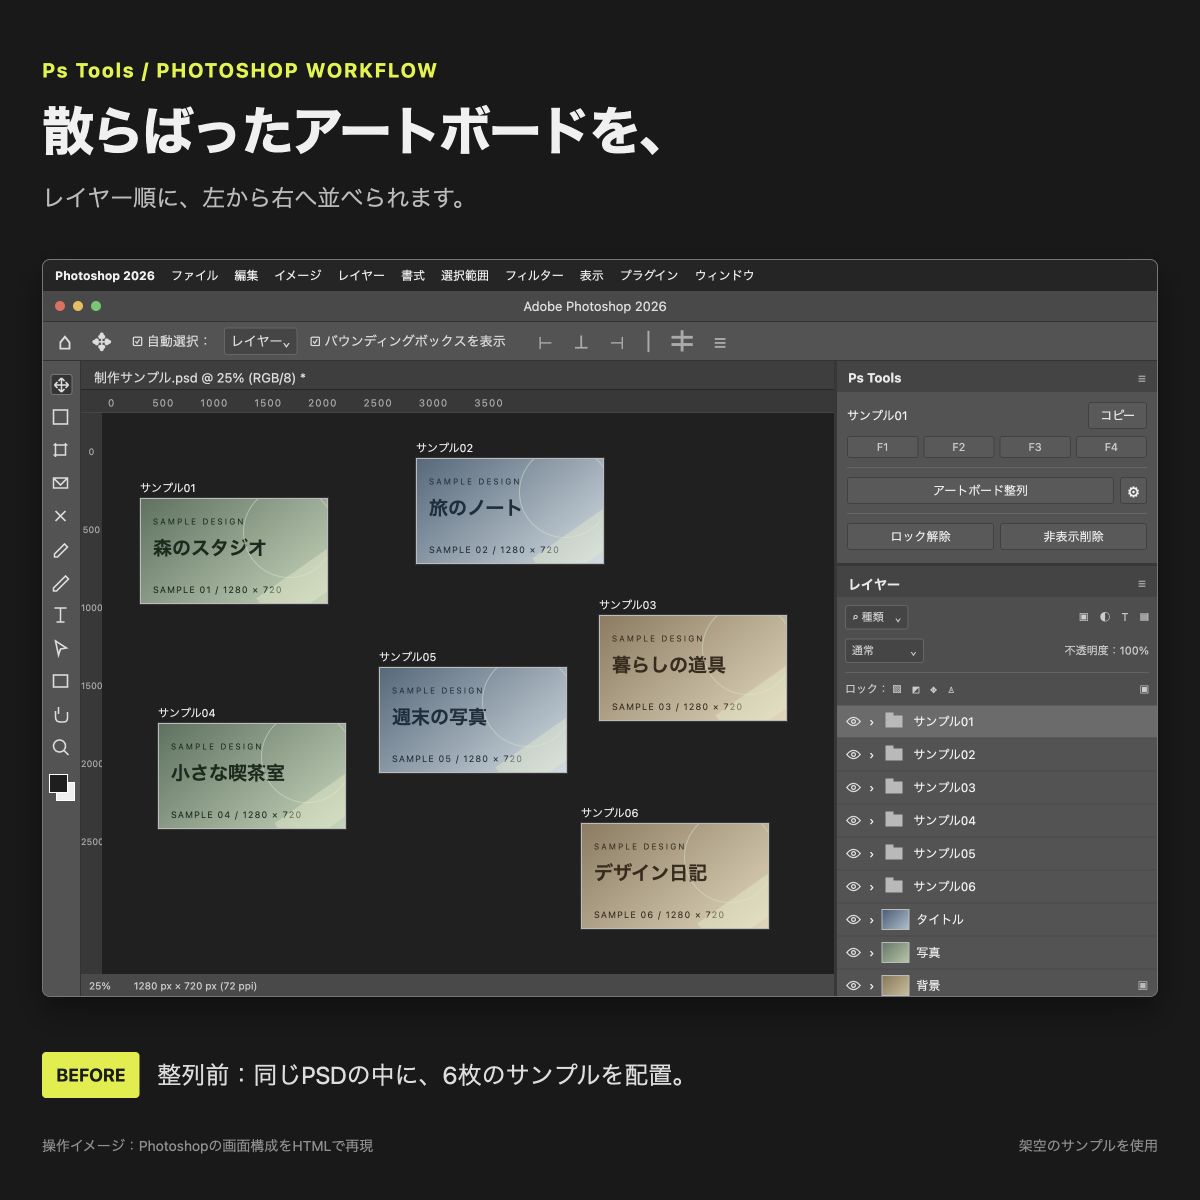1200x1200 pixels.
Task: Open the Ps Tools panel menu icon
Action: coord(1142,378)
